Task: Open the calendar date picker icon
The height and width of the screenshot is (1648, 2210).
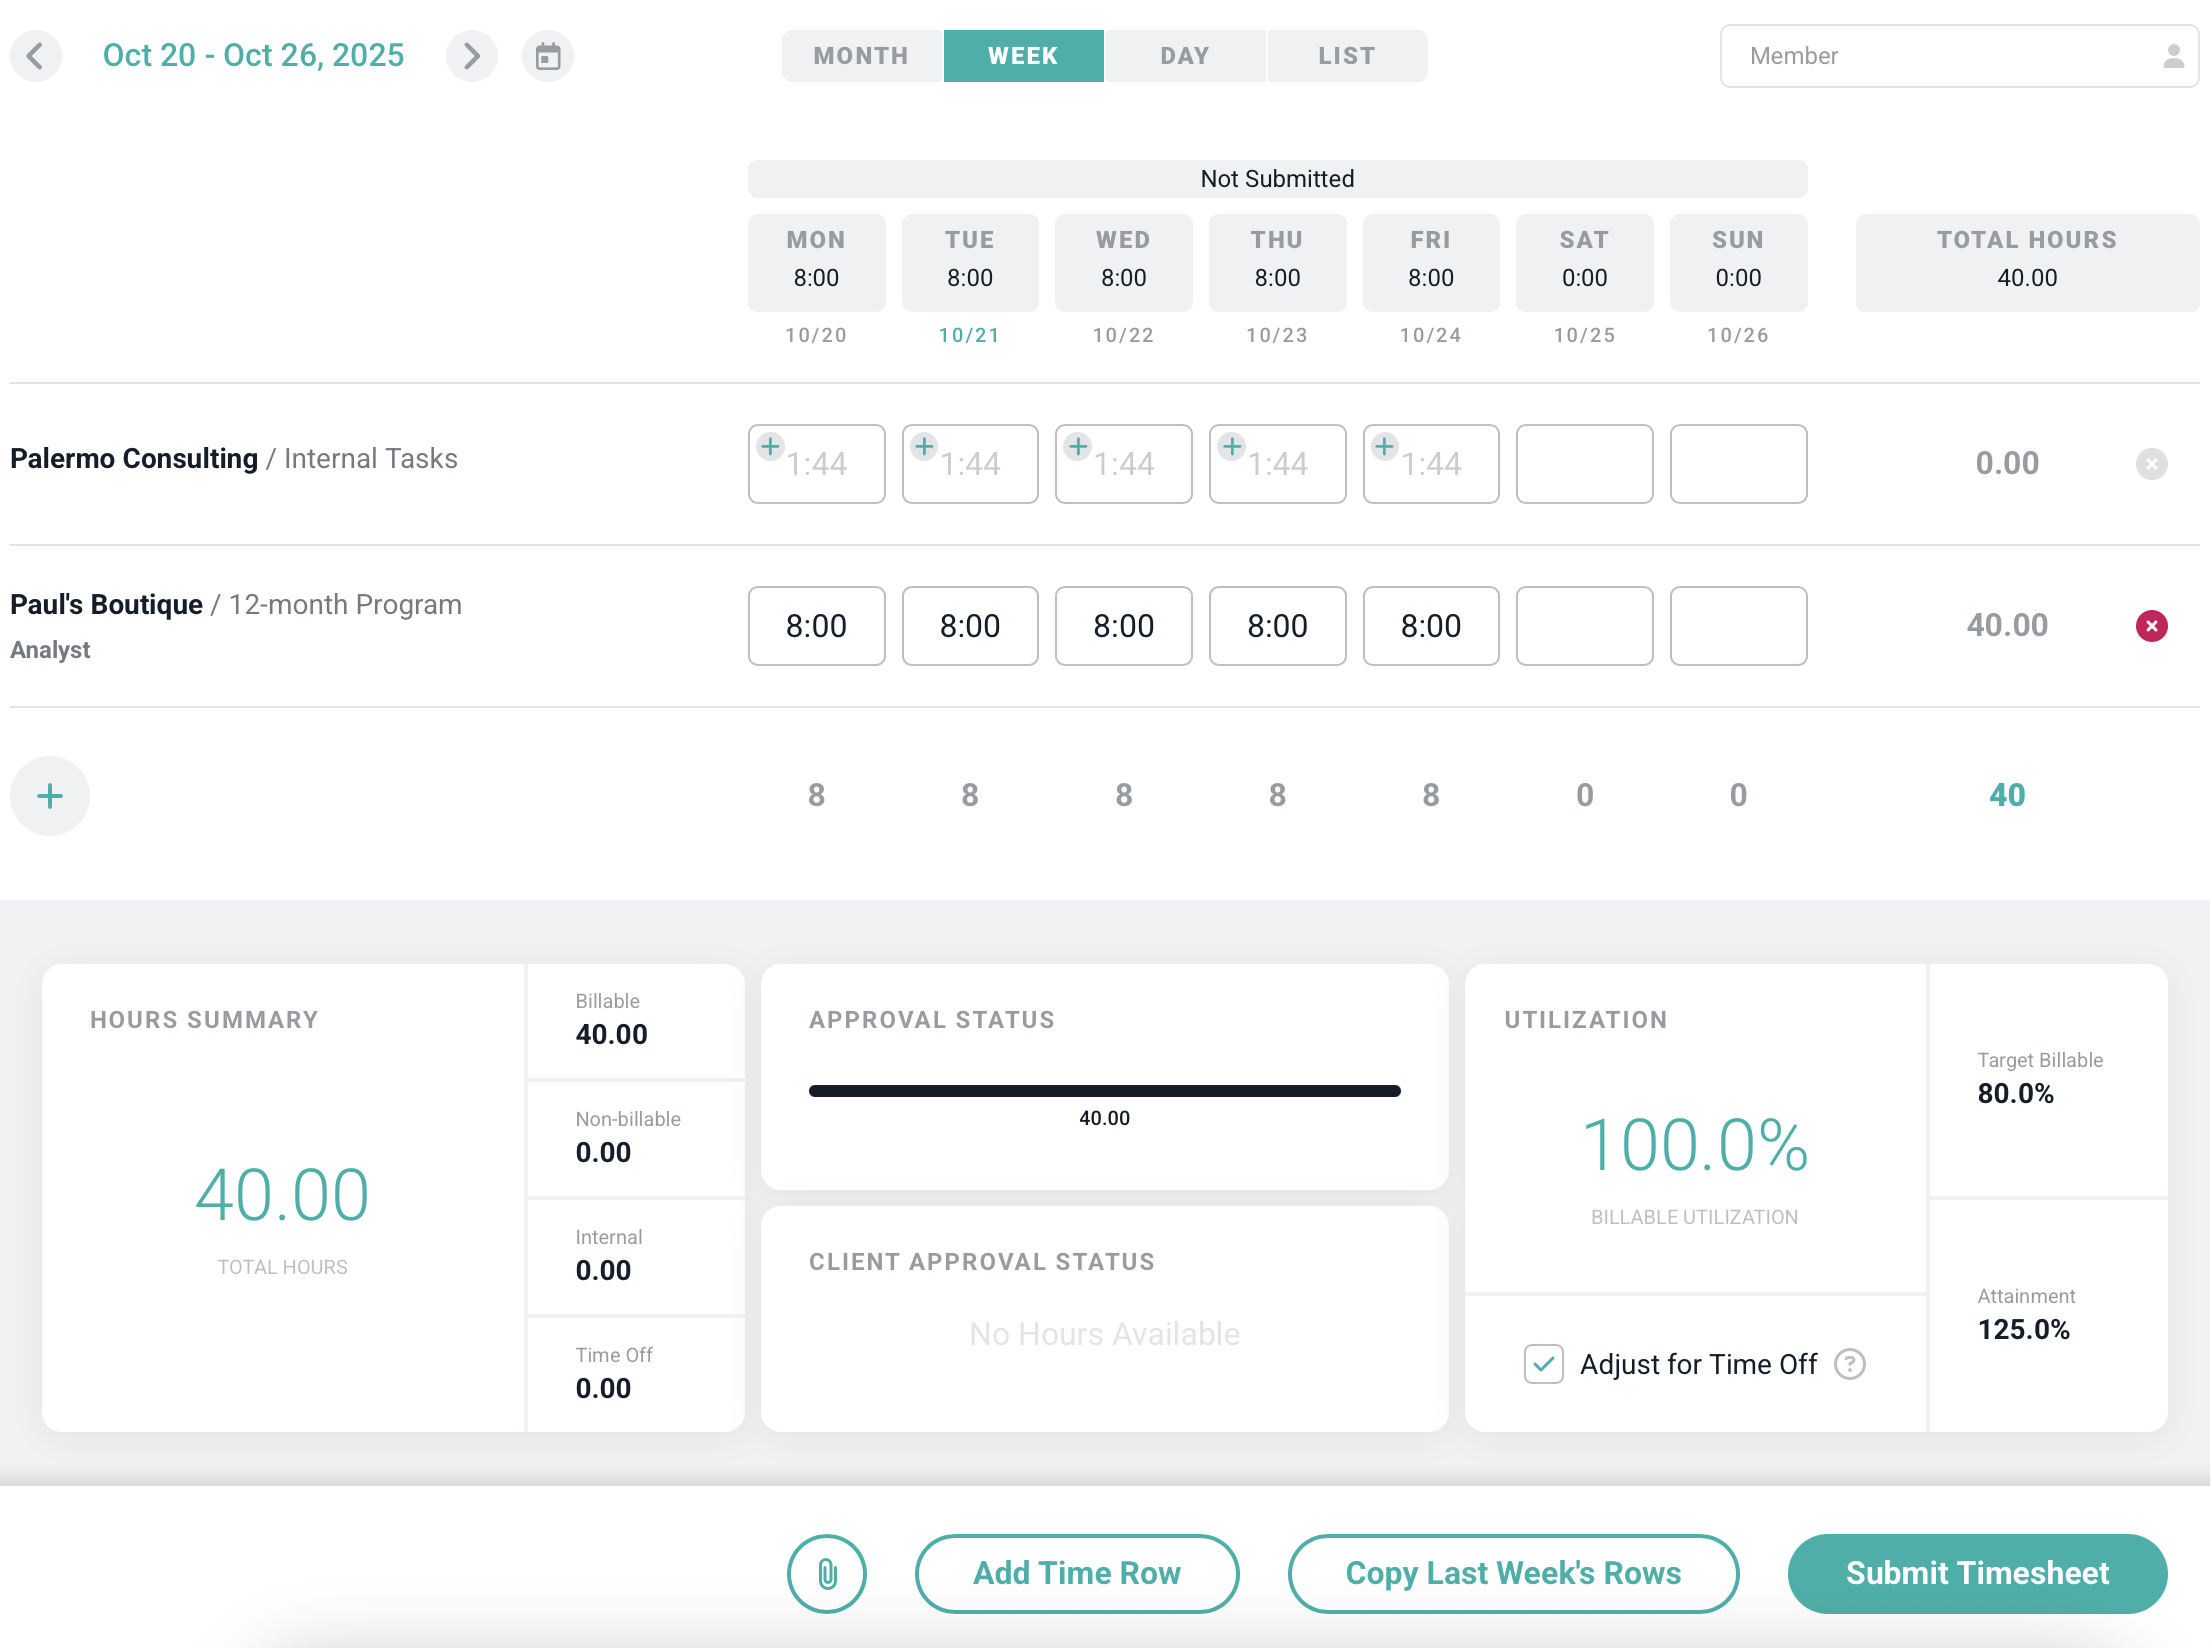Action: [x=547, y=56]
